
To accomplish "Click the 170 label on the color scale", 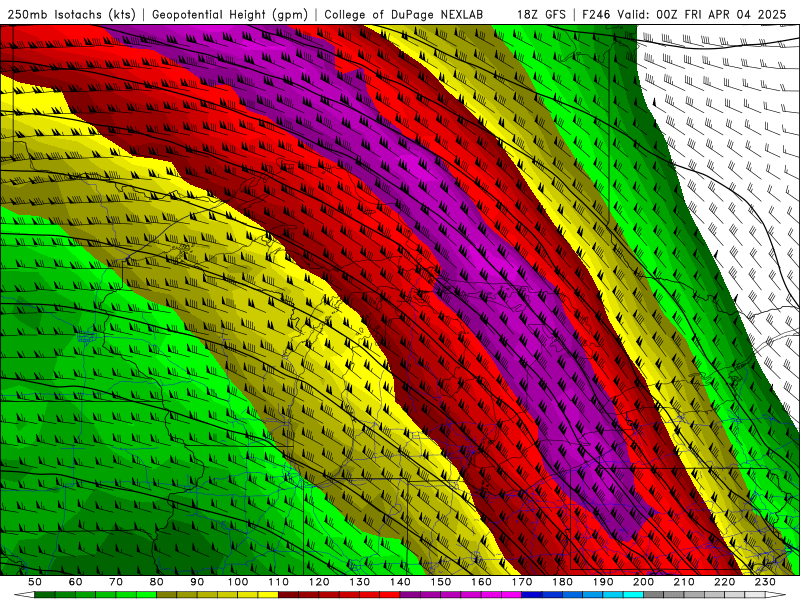I will pyautogui.click(x=522, y=582).
